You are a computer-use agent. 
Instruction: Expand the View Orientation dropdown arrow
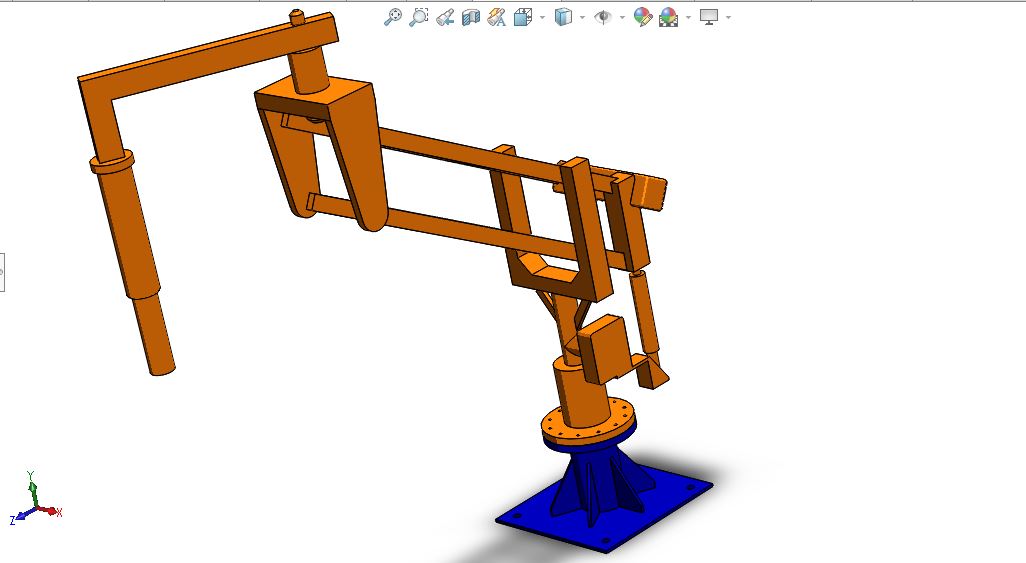(542, 17)
